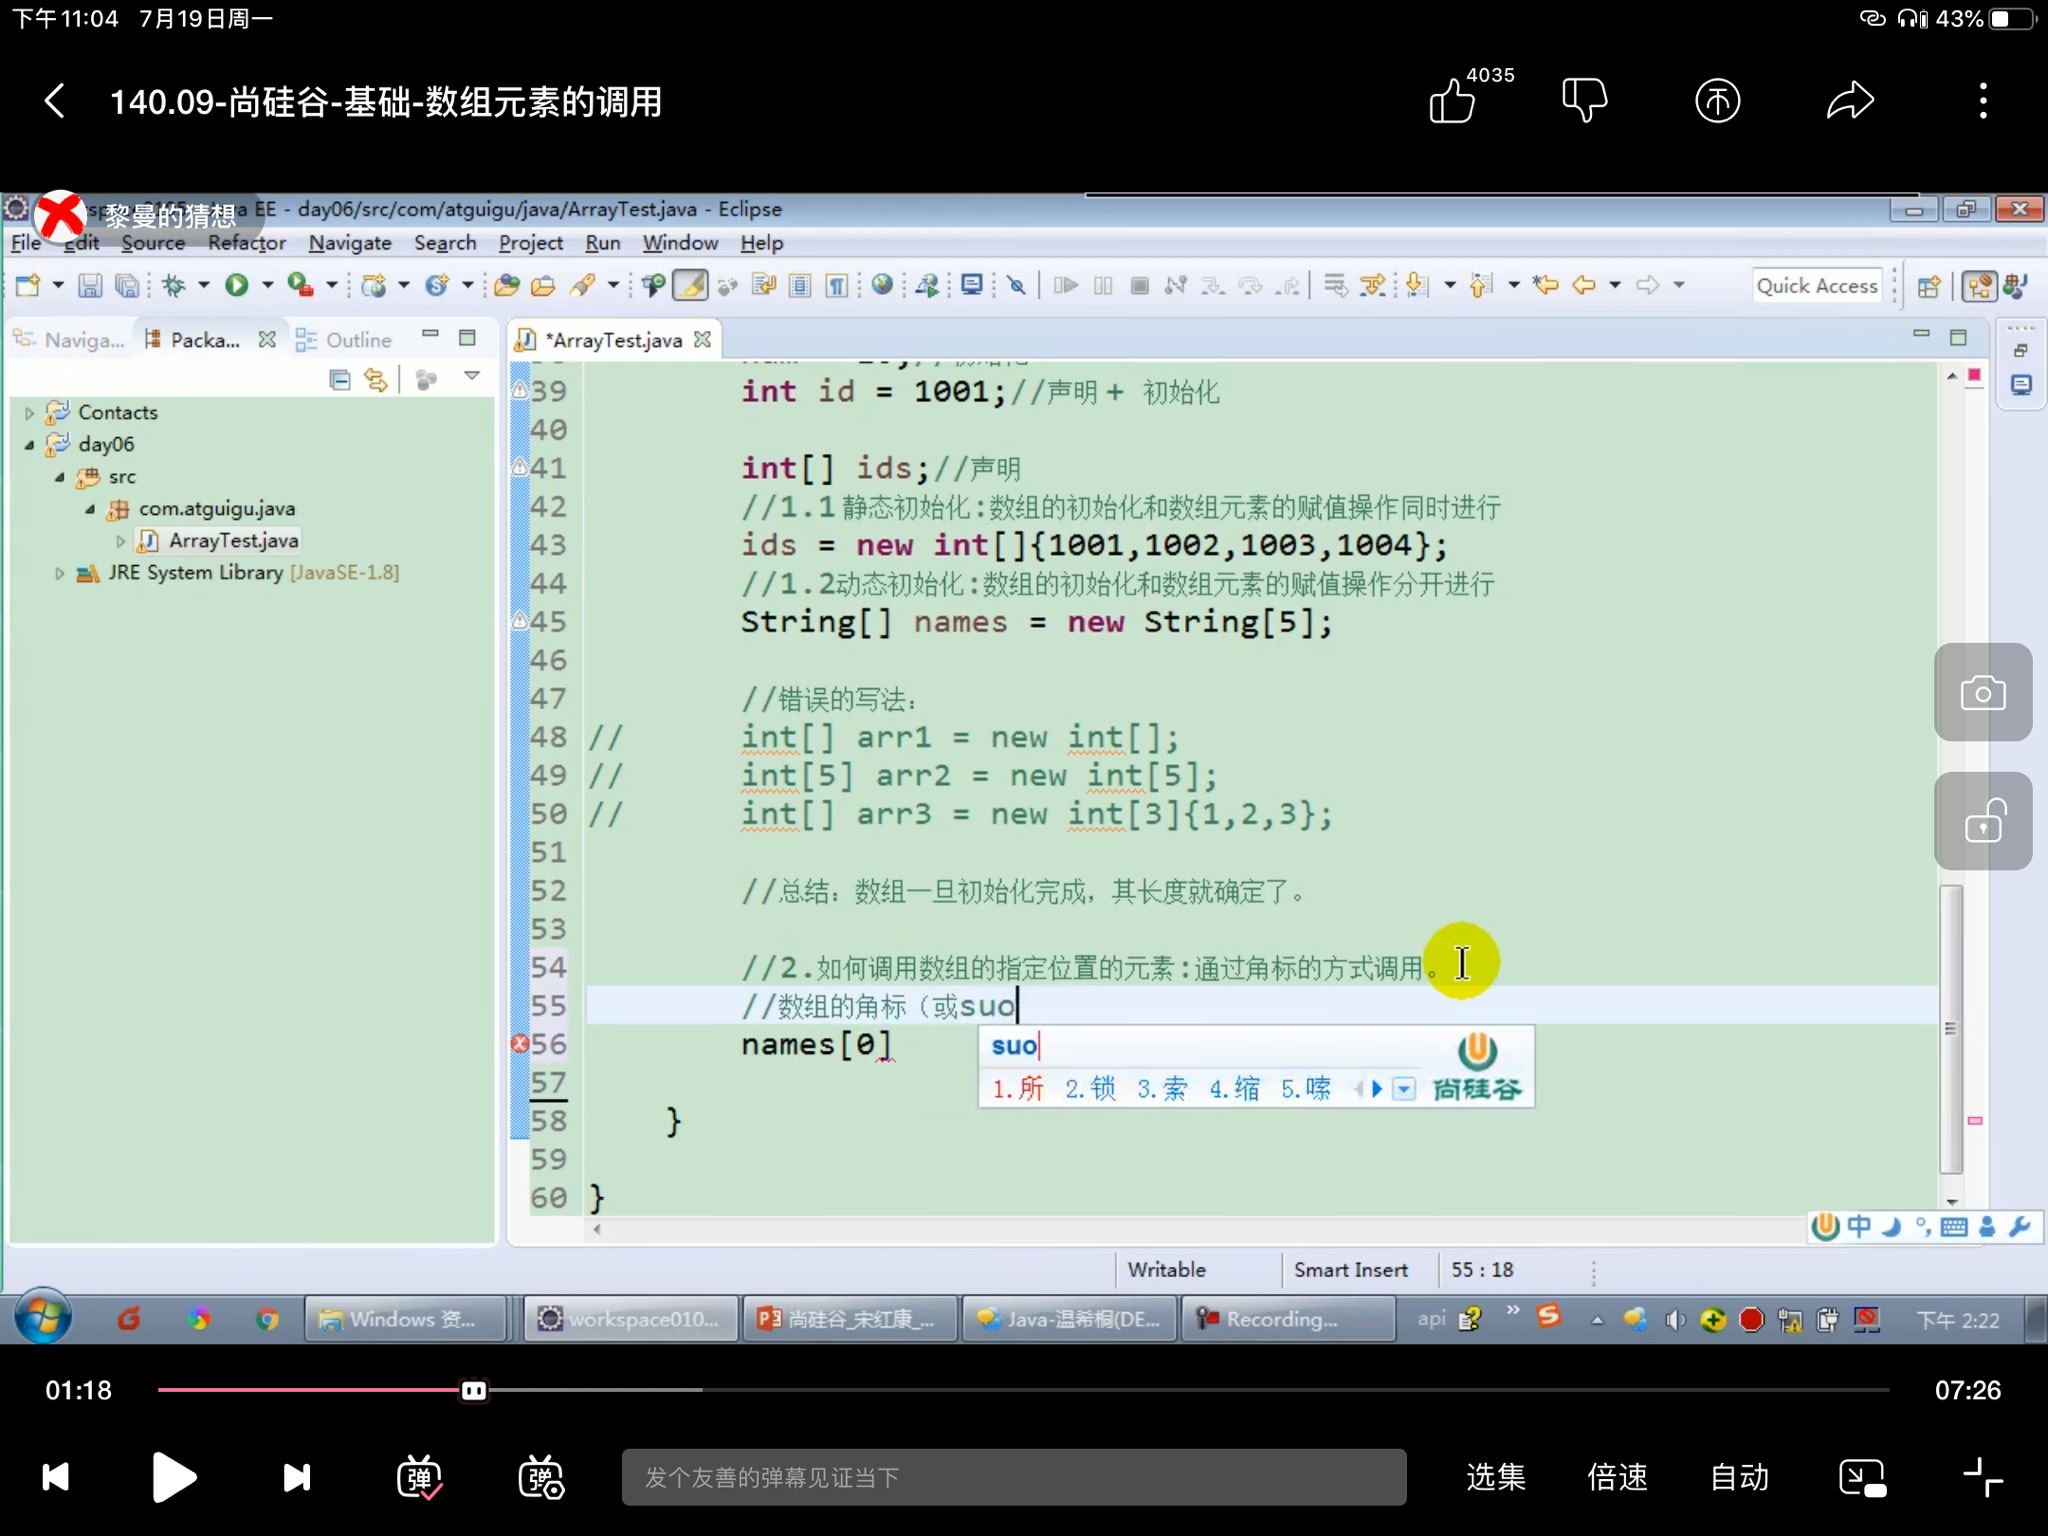Switch to the Outline view tab
The width and height of the screenshot is (2048, 1536).
click(x=343, y=340)
